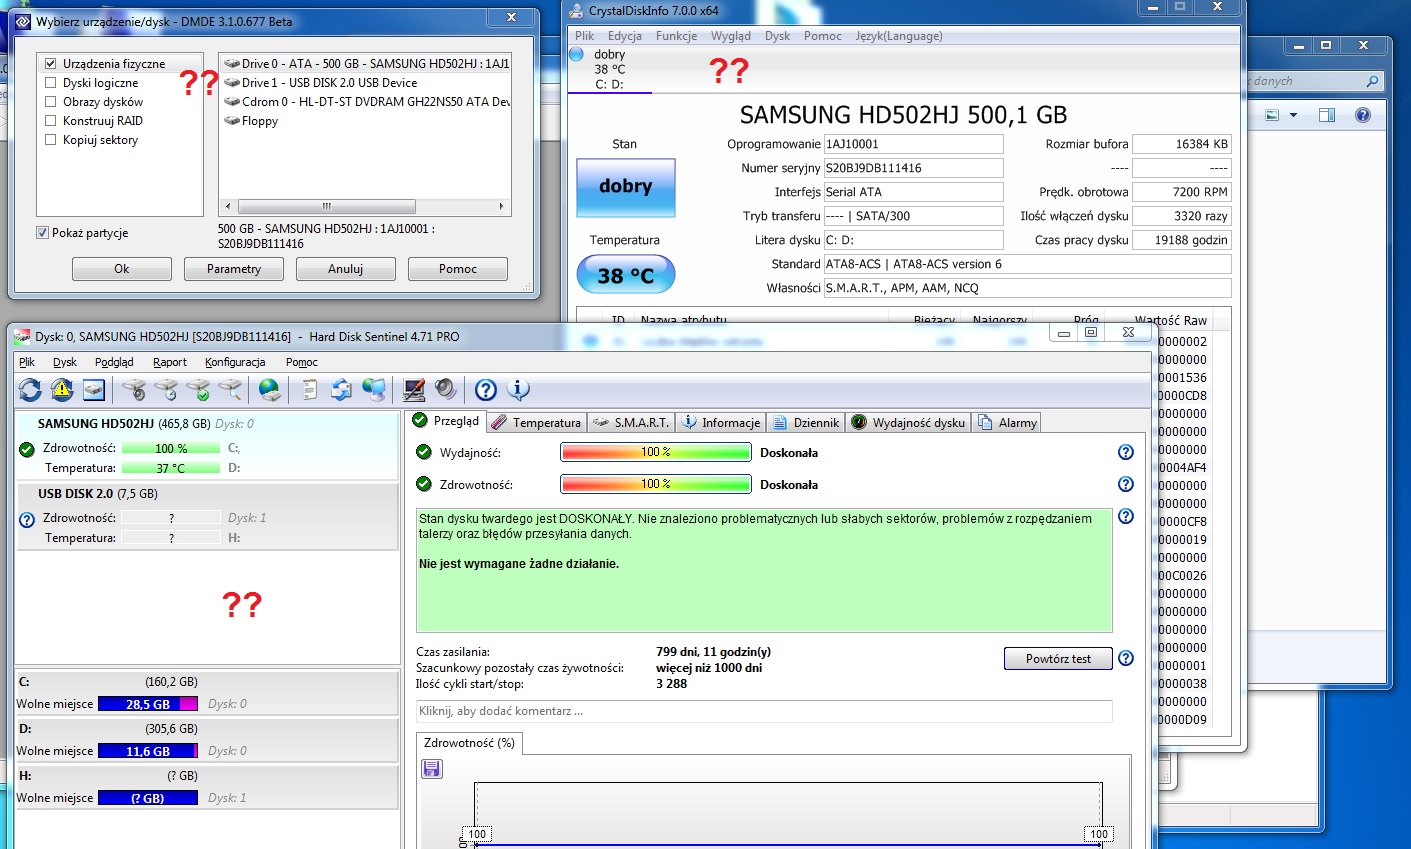The width and height of the screenshot is (1411, 849).
Task: Open the Plik menu in Hard Disk Sentinel
Action: [x=27, y=362]
